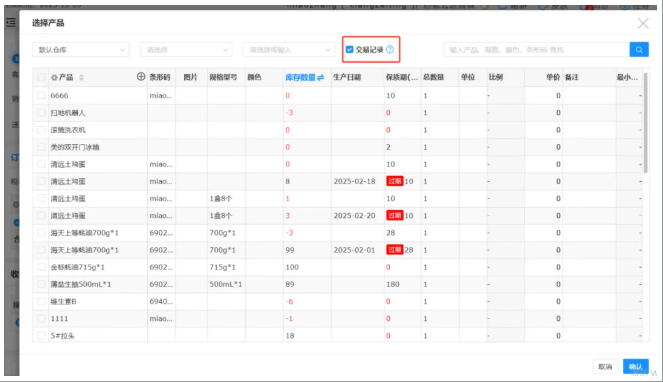Click the 条形码 column header
663x382 pixels.
(160, 77)
